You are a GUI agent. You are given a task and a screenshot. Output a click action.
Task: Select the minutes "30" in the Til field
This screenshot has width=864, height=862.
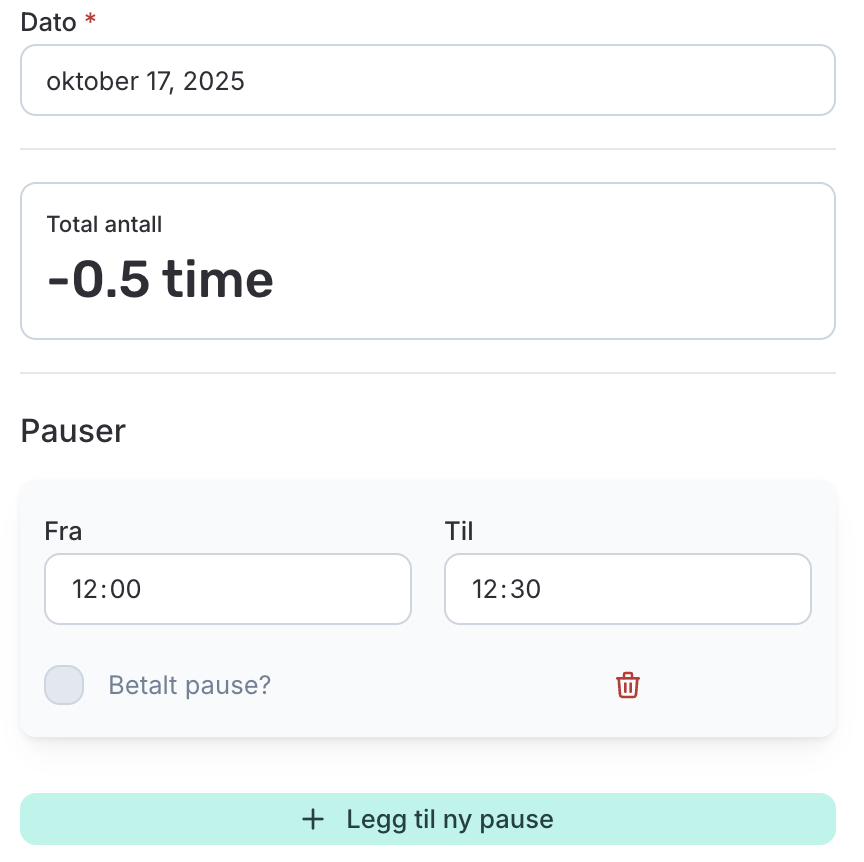pos(526,589)
